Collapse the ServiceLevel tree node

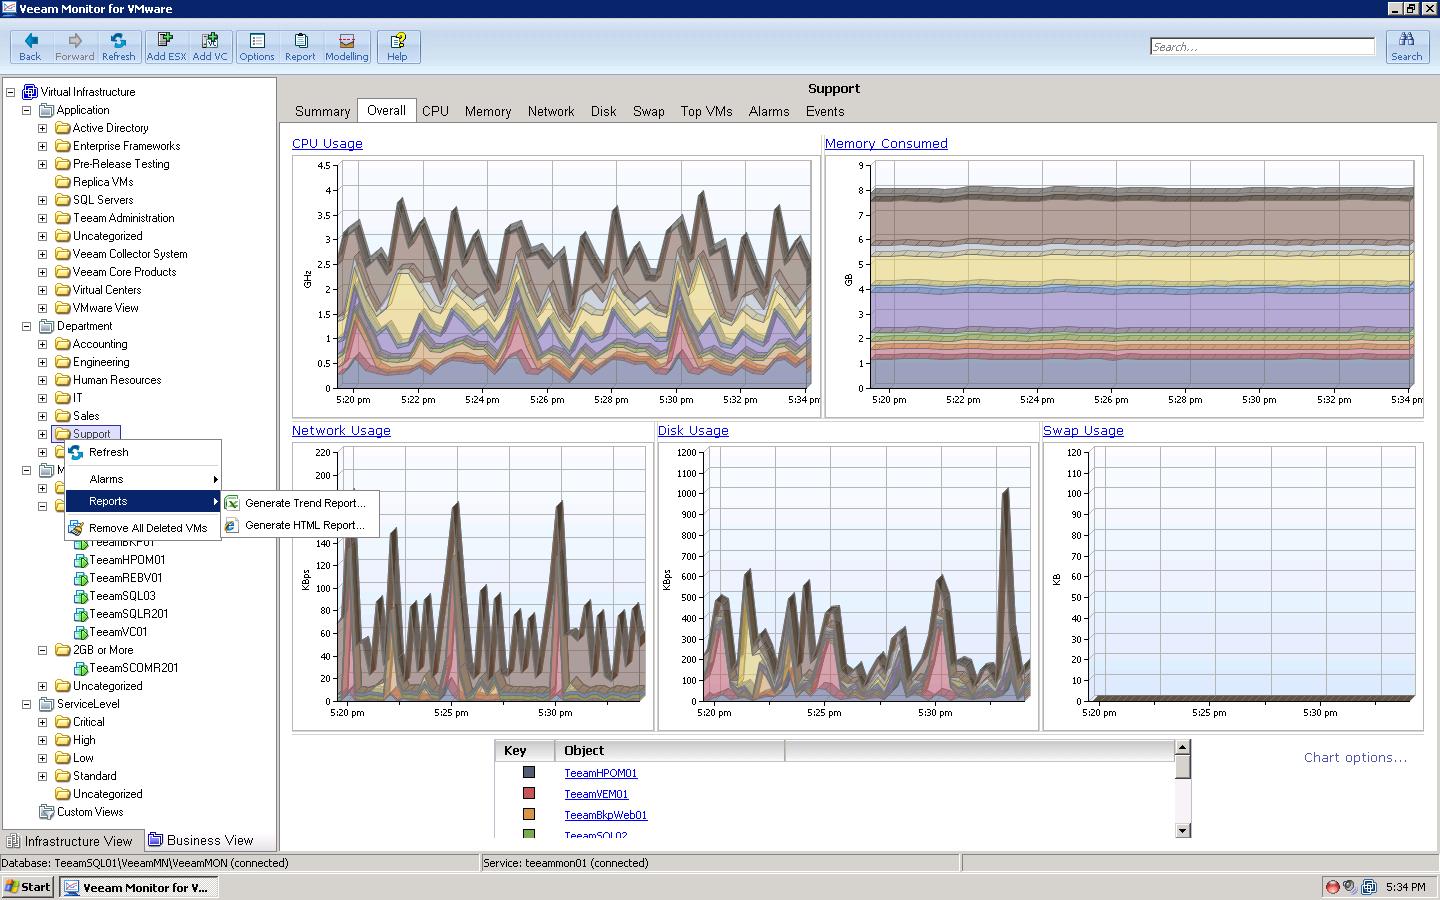coord(27,704)
